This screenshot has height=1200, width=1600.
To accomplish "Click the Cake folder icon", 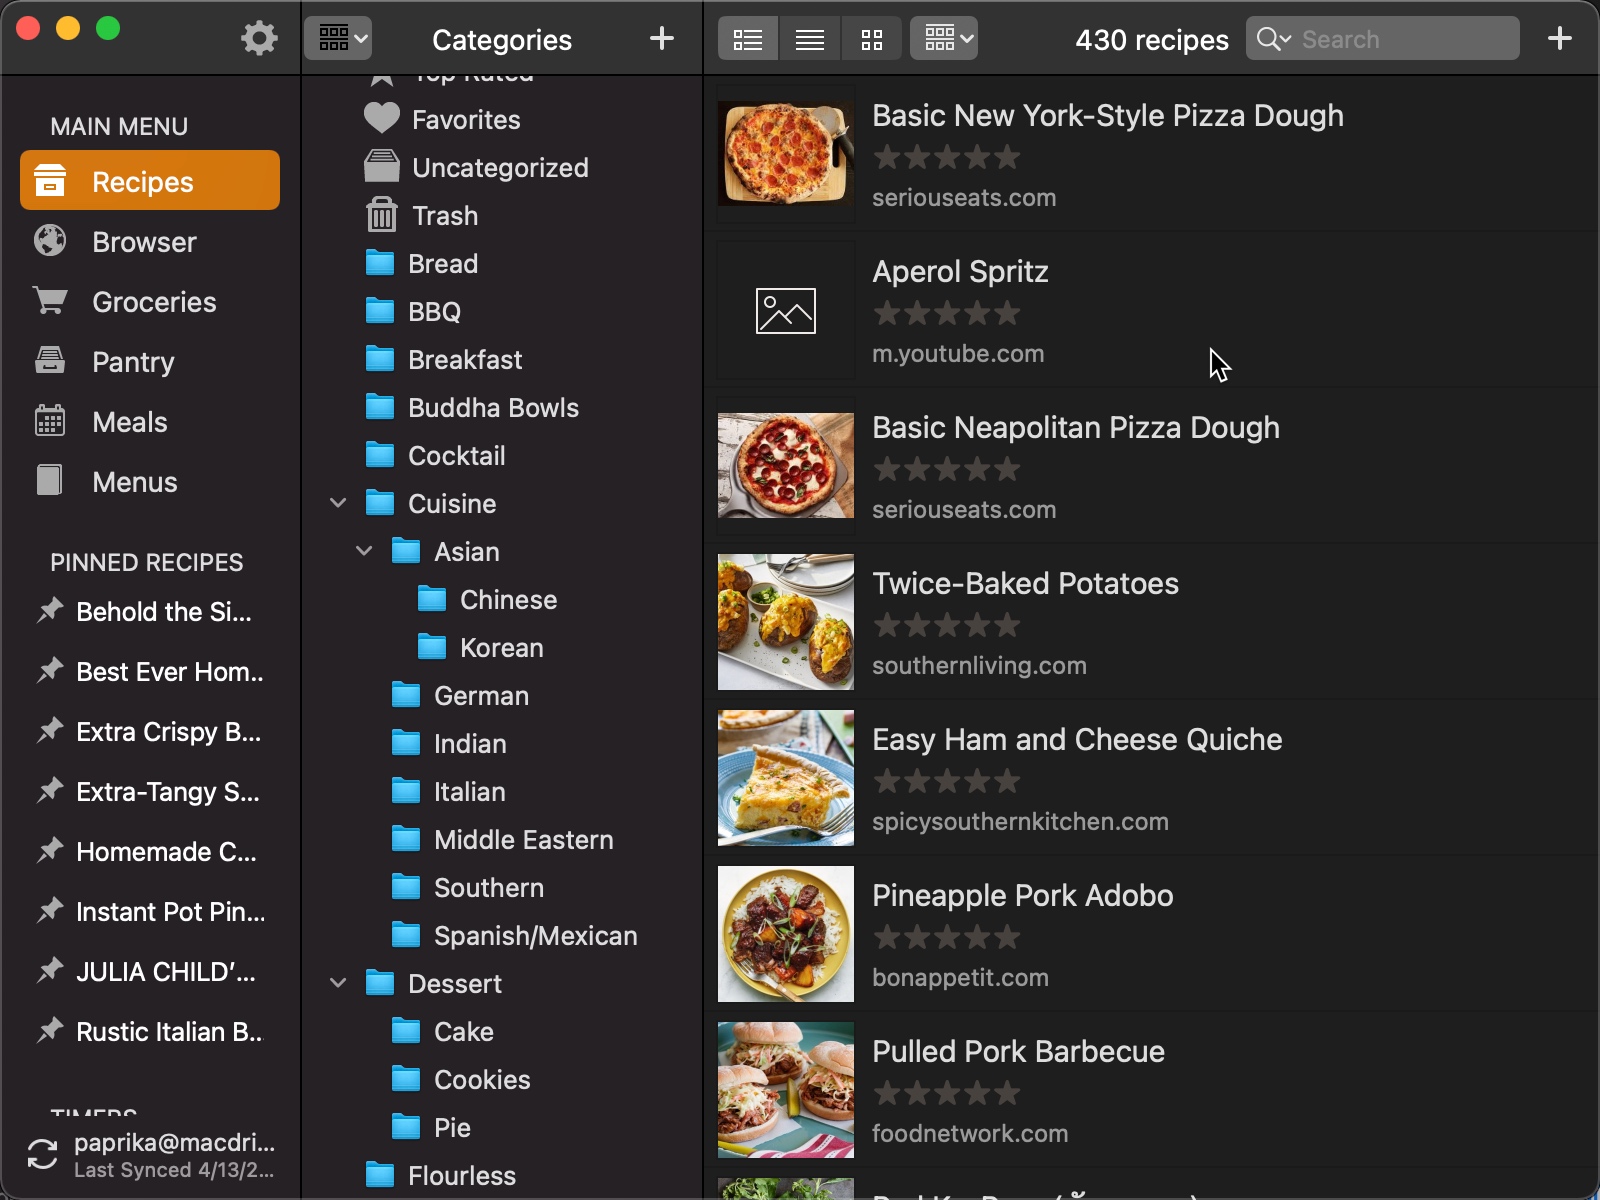I will coord(405,1030).
